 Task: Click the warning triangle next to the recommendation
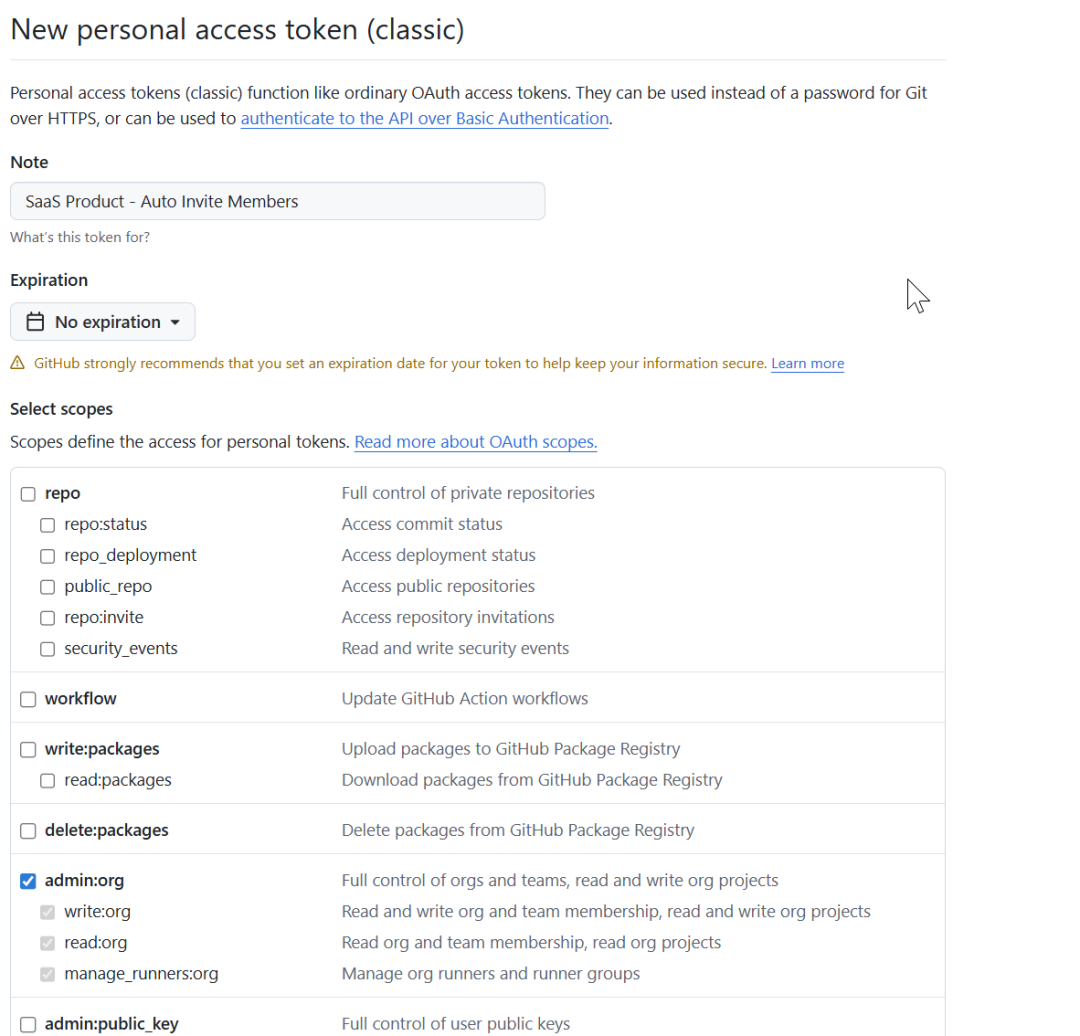click(17, 362)
